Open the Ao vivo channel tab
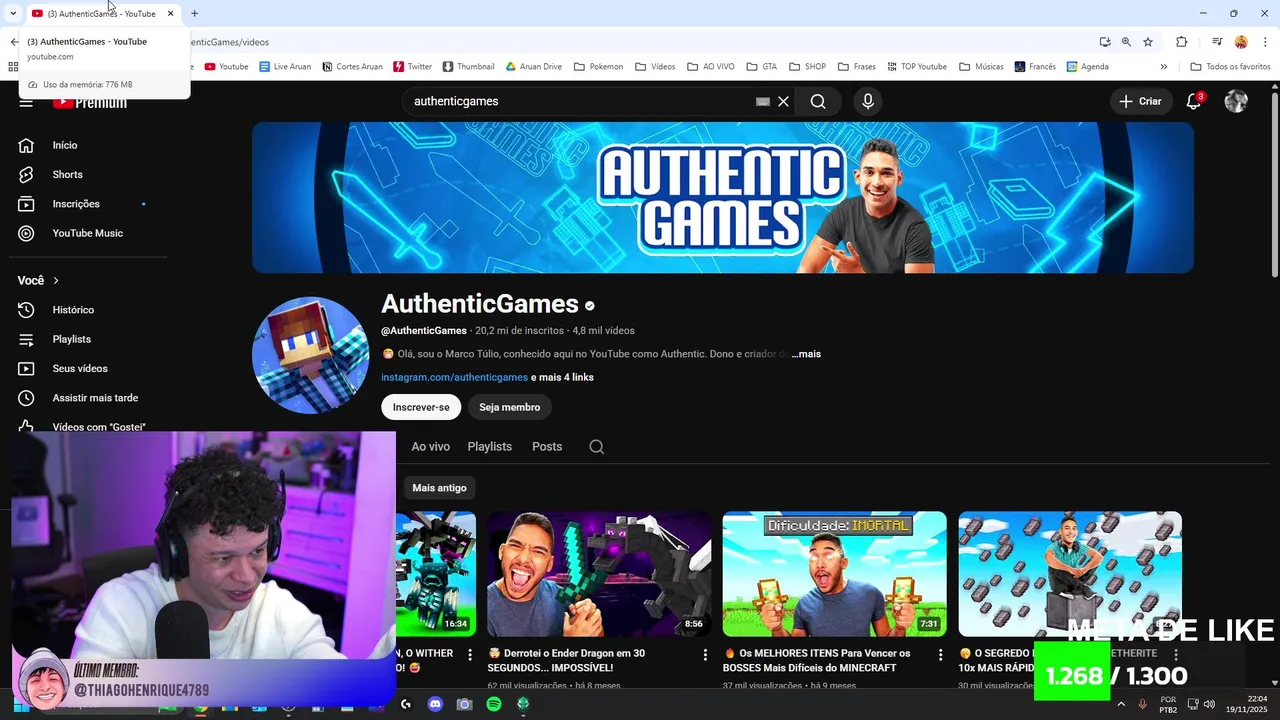The height and width of the screenshot is (720, 1280). [x=431, y=447]
